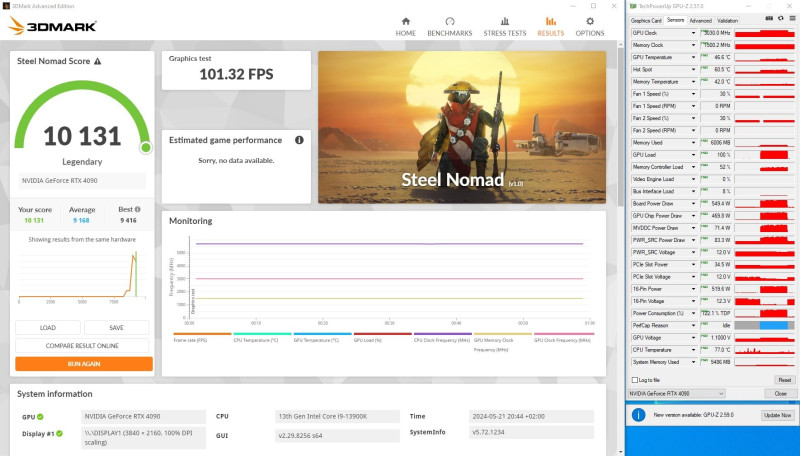This screenshot has width=800, height=456.
Task: Click green check icon next to Display #1
Action: (x=59, y=434)
